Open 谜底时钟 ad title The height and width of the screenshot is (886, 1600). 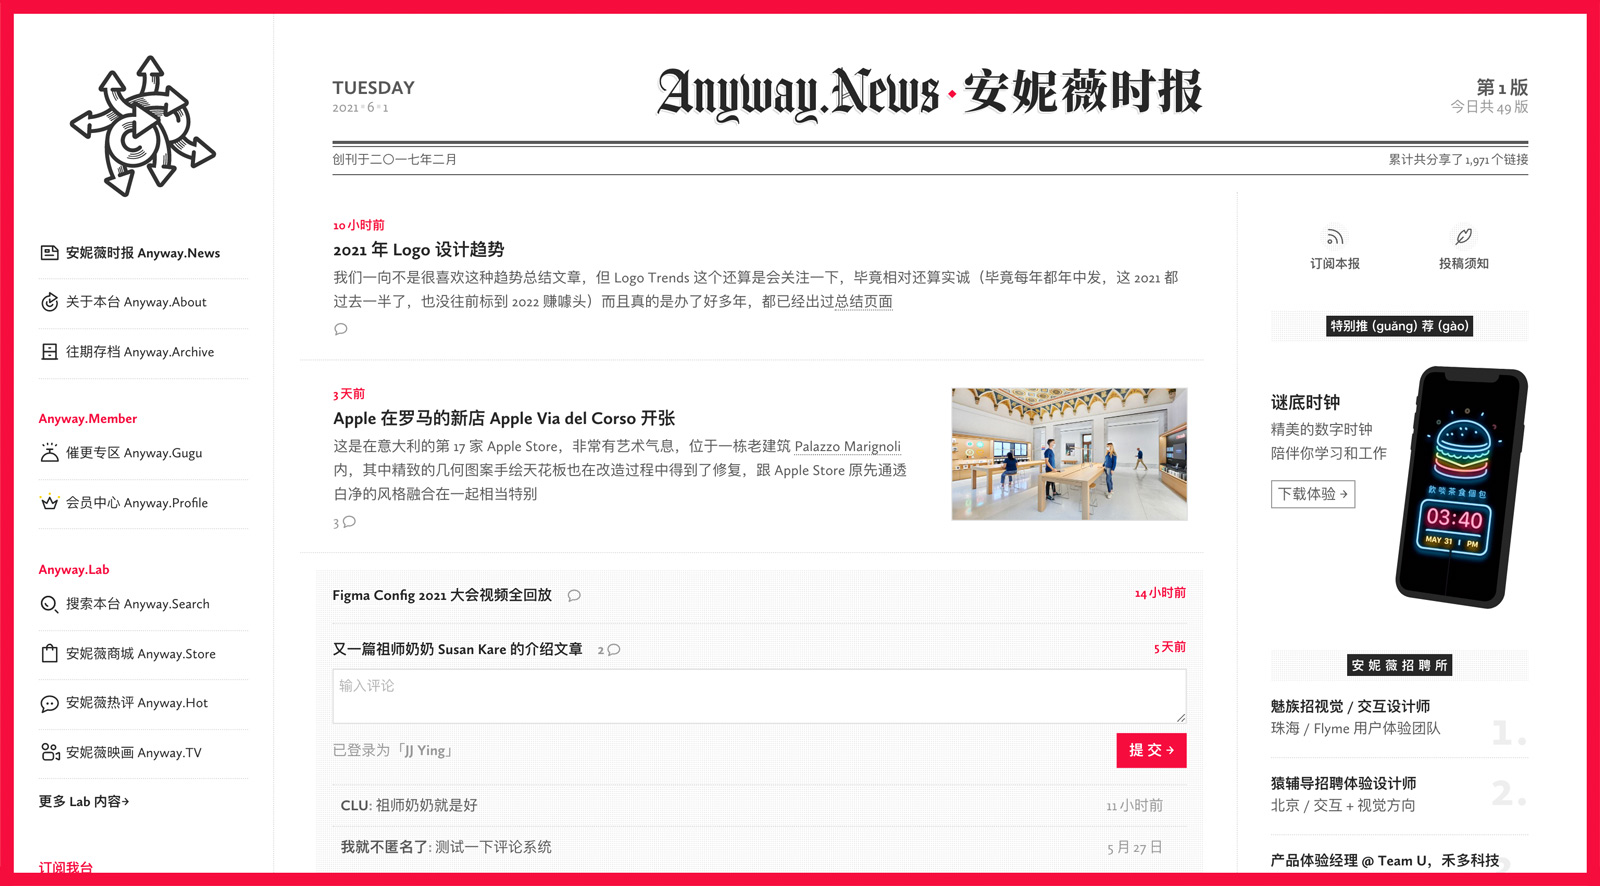pos(1305,402)
